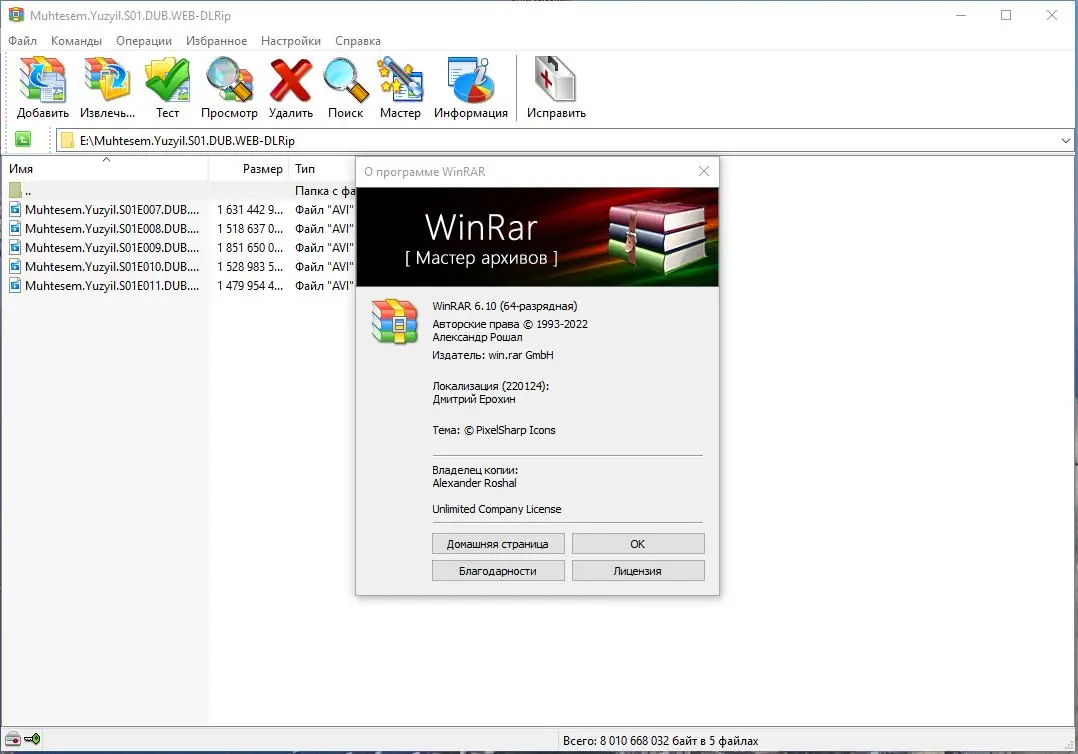The image size is (1078, 754).
Task: Click the Удалить (Delete) toolbar icon
Action: pyautogui.click(x=290, y=78)
